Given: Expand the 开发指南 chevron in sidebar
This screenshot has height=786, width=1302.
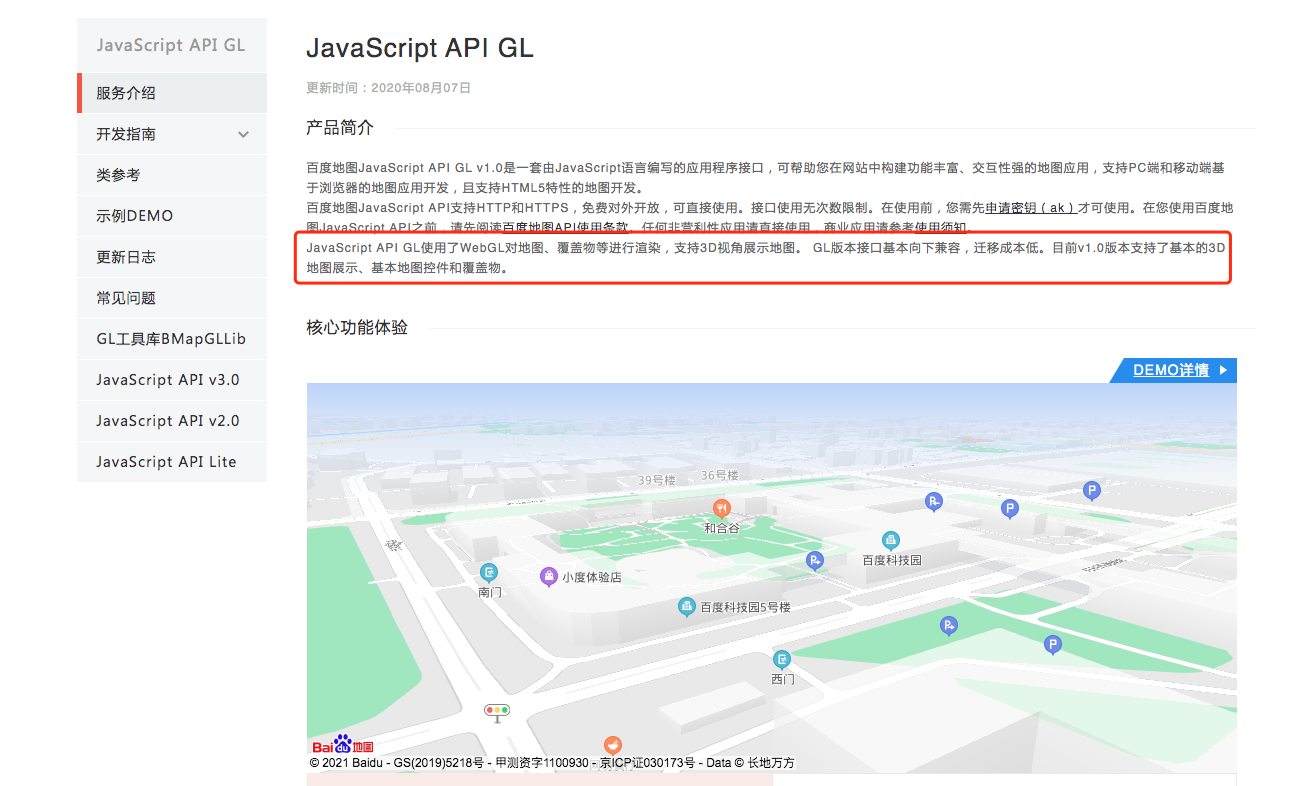Looking at the screenshot, I should coord(244,134).
